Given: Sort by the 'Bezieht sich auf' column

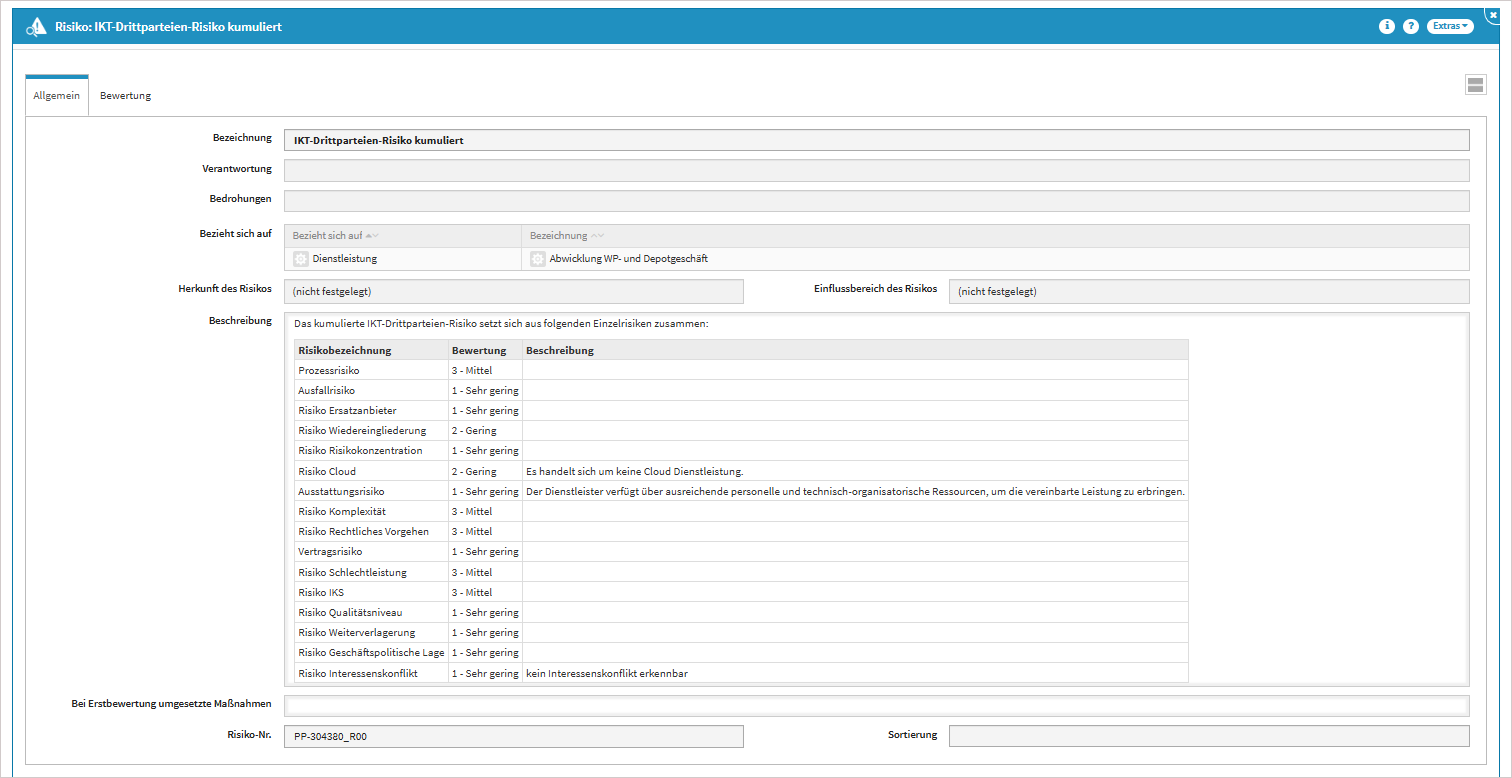Looking at the screenshot, I should [x=328, y=236].
